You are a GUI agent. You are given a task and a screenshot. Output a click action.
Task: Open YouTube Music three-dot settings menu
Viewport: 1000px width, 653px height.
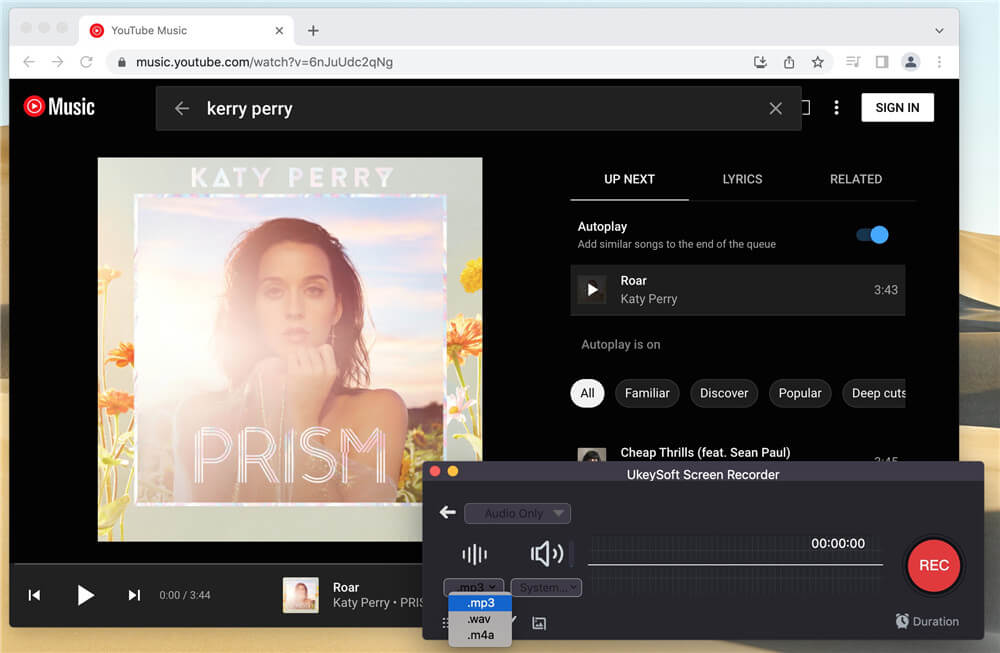[836, 108]
